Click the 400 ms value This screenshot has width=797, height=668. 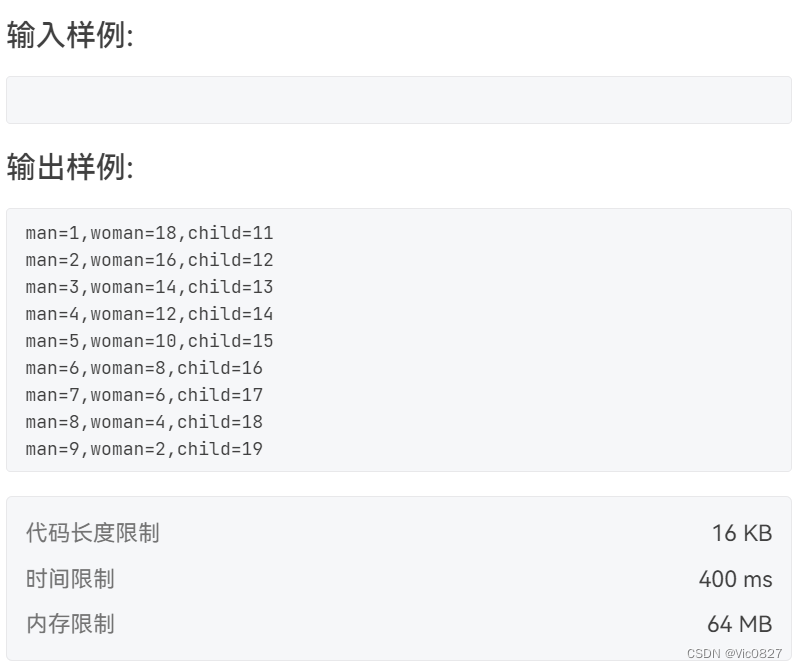[735, 579]
